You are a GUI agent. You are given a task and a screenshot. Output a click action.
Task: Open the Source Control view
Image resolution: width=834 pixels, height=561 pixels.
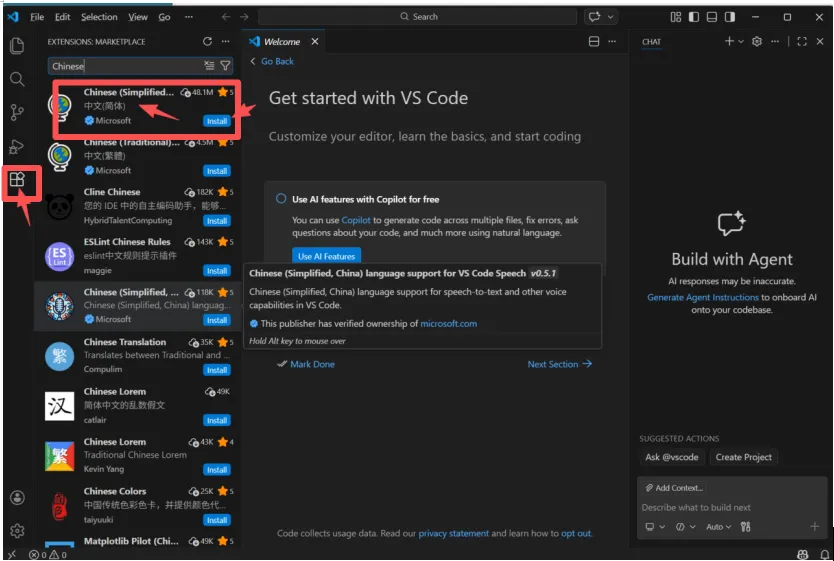(x=17, y=112)
